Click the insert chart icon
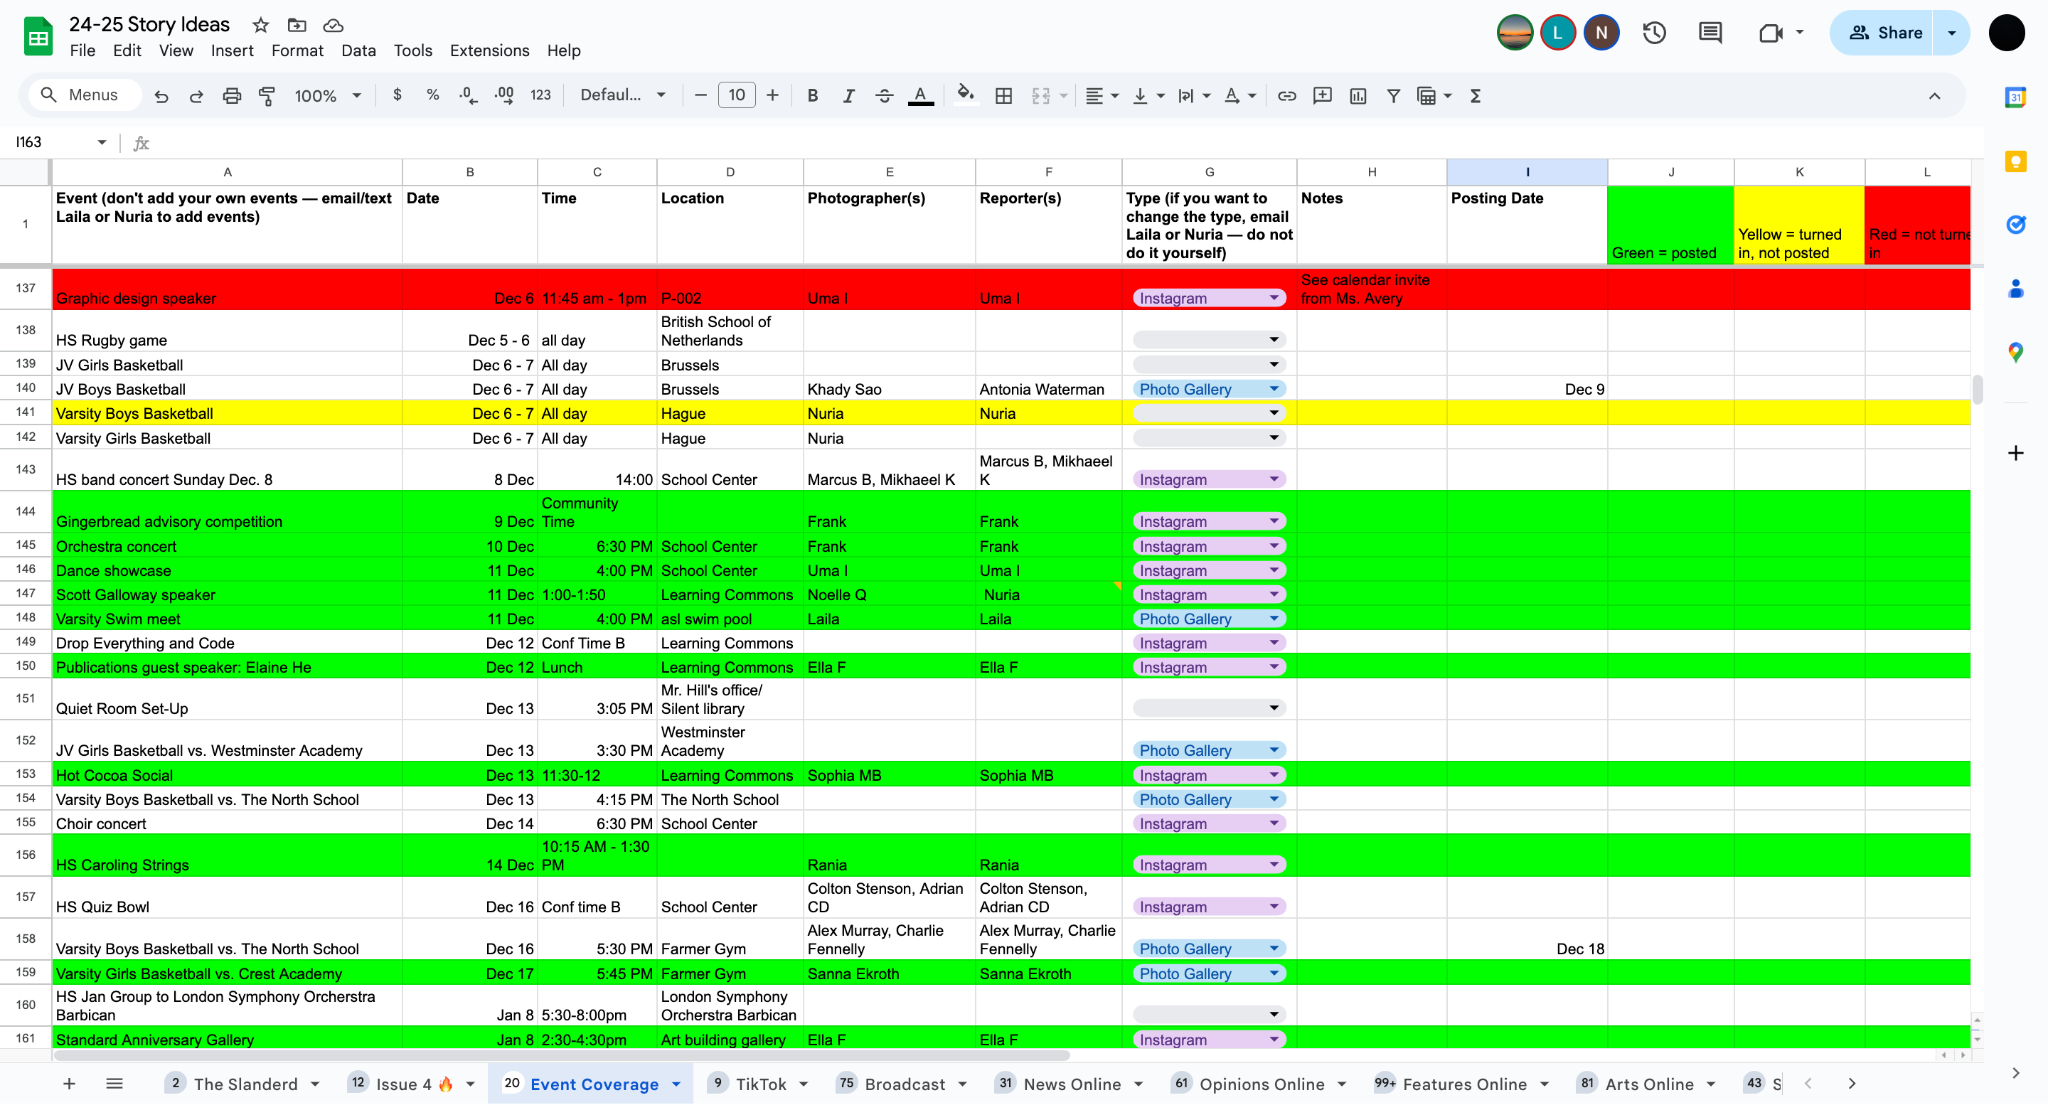The width and height of the screenshot is (2048, 1105). [x=1358, y=96]
